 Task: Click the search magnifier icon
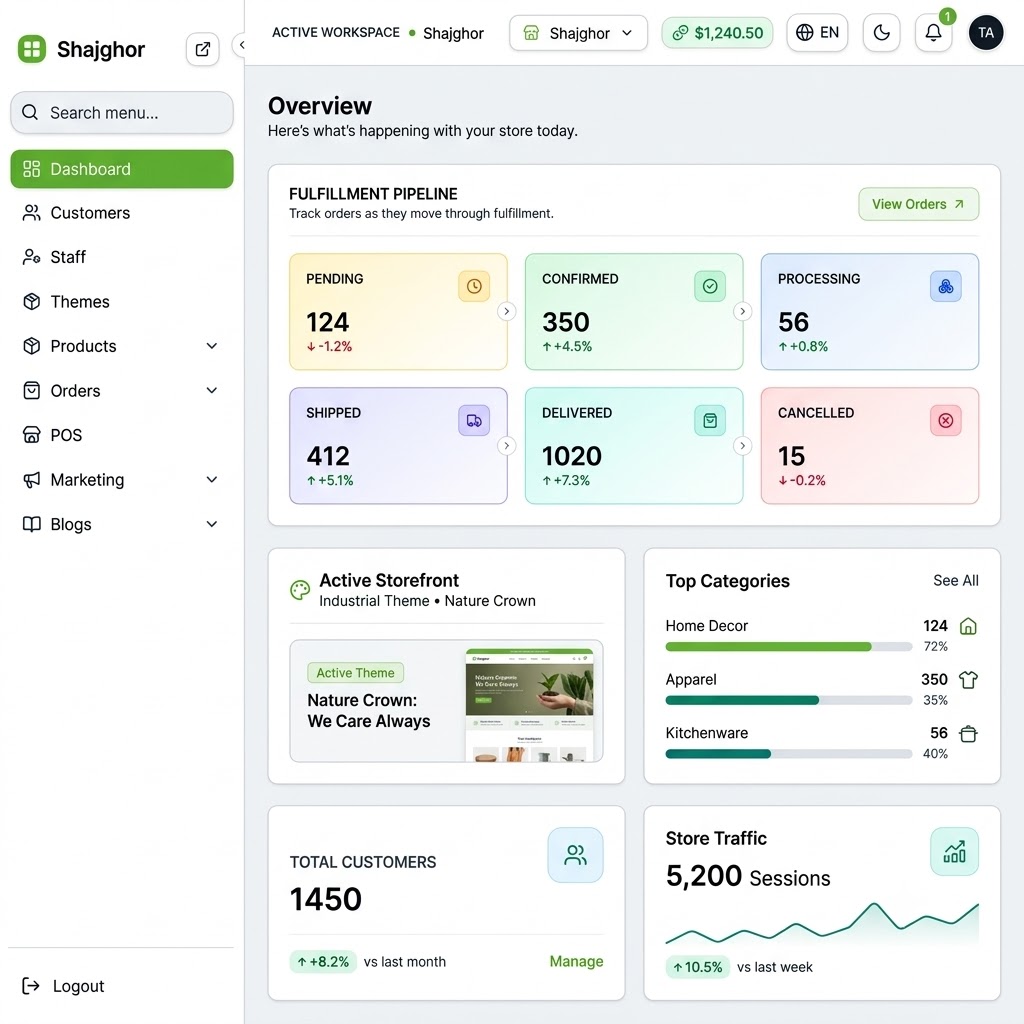30,112
